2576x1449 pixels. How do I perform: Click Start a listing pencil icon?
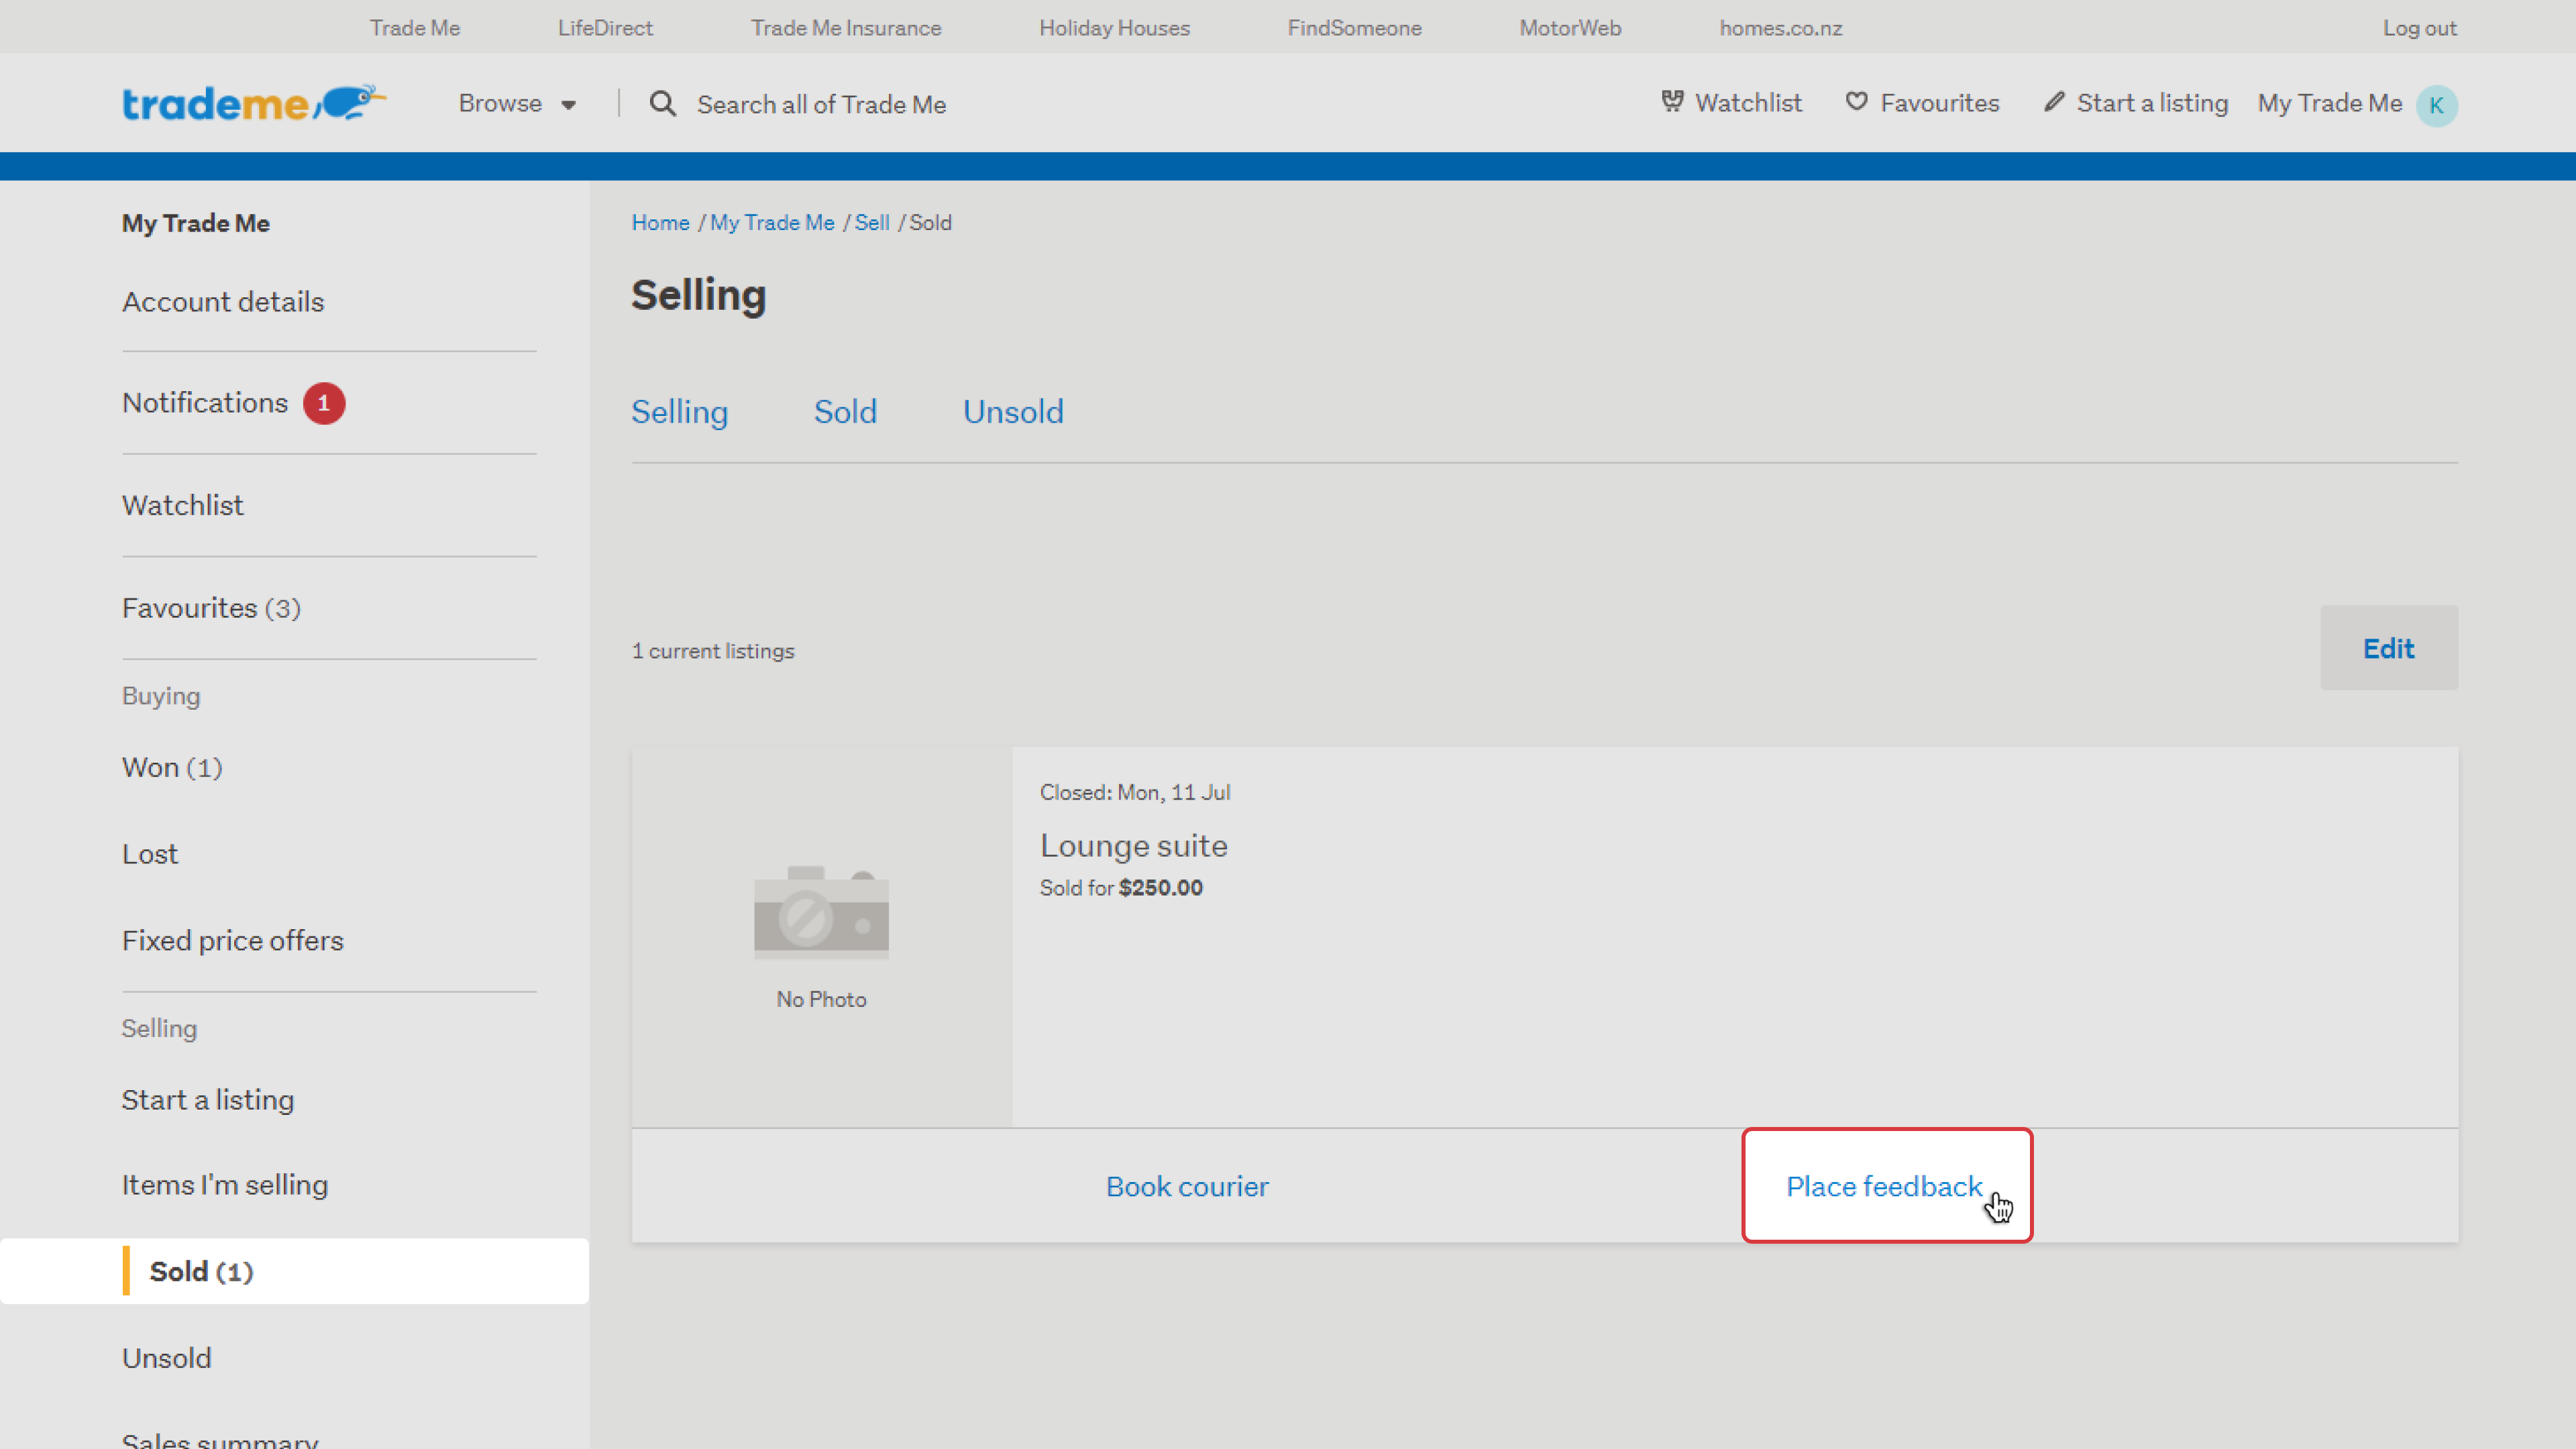tap(2053, 102)
